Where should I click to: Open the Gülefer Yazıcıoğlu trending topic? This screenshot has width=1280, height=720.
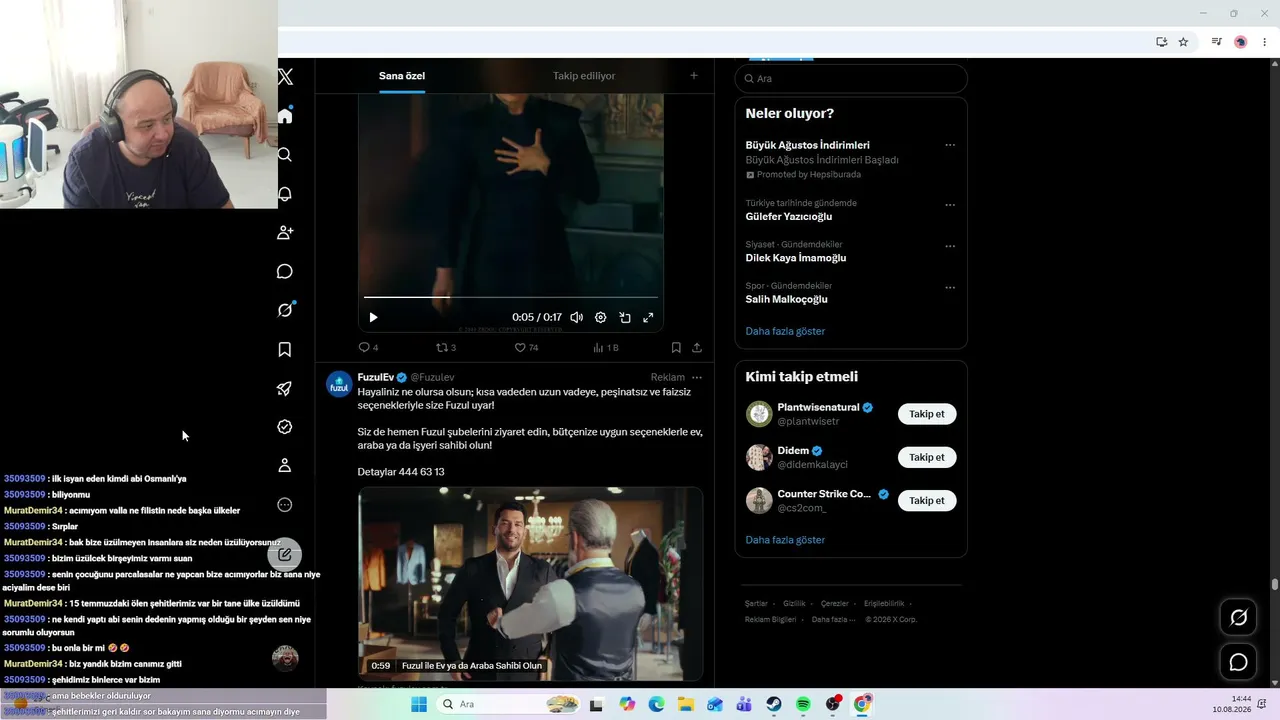point(789,216)
